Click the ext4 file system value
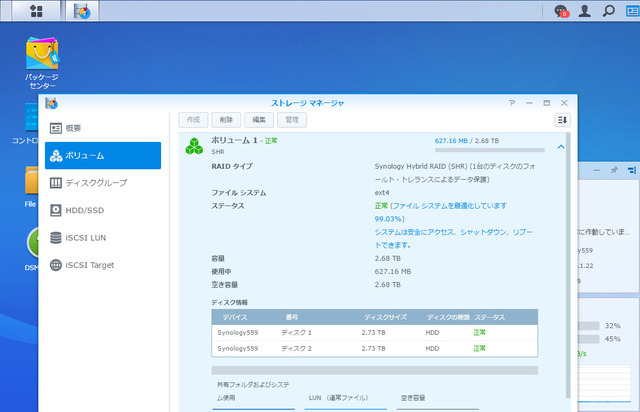Image resolution: width=640 pixels, height=412 pixels. 382,193
